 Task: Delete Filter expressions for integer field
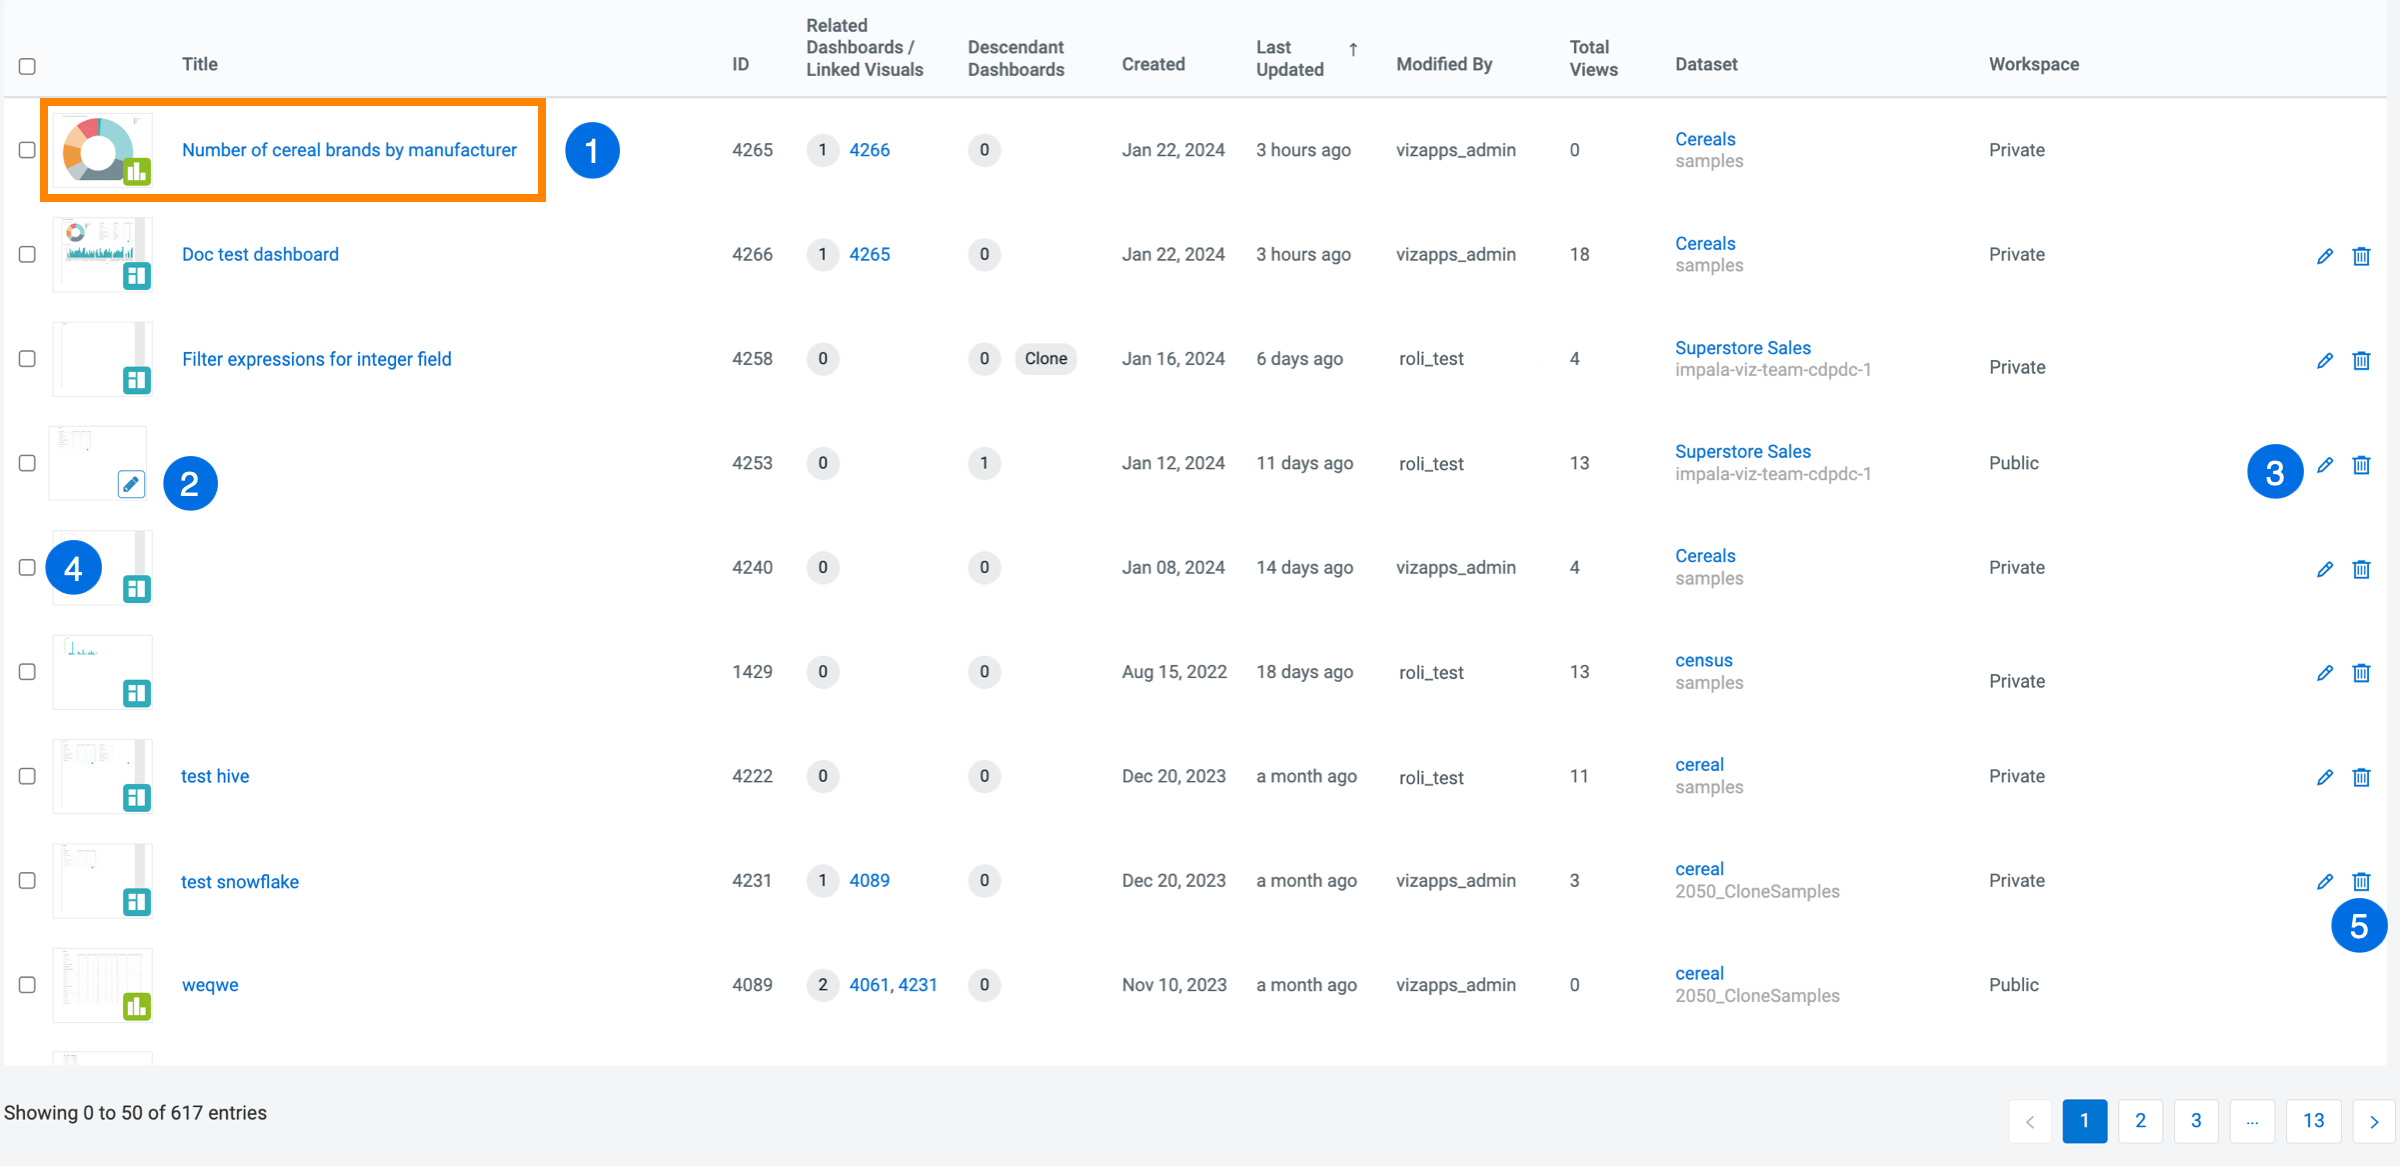tap(2361, 361)
